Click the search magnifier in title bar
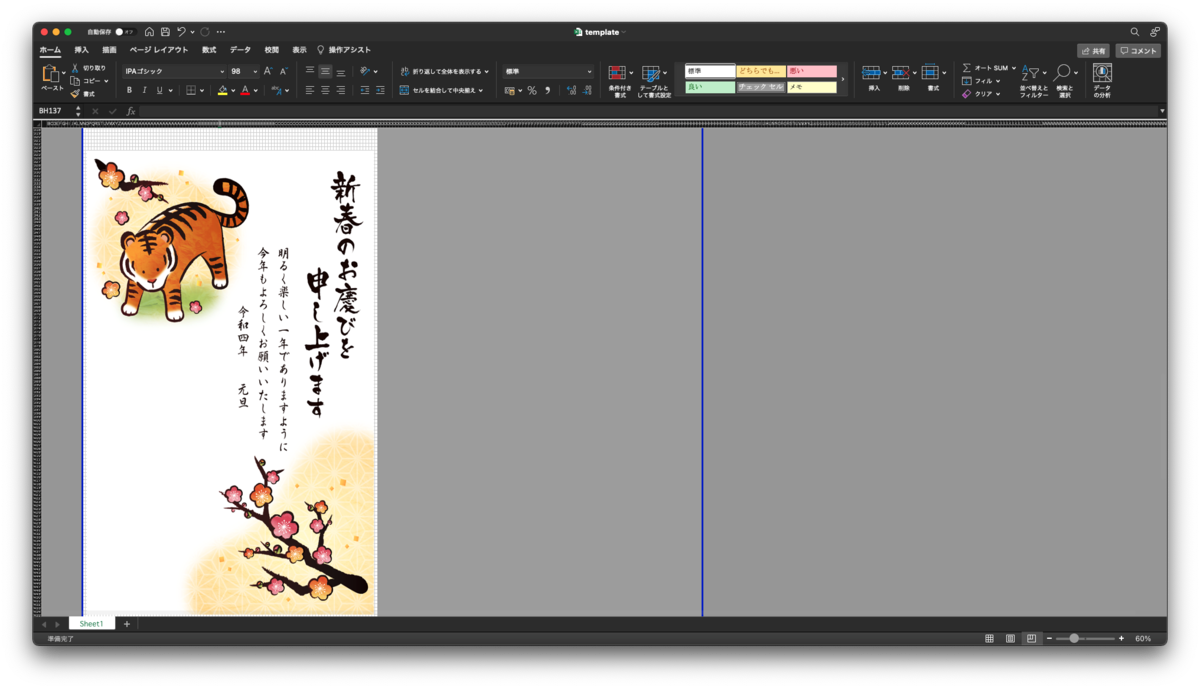The width and height of the screenshot is (1200, 689). coord(1135,32)
